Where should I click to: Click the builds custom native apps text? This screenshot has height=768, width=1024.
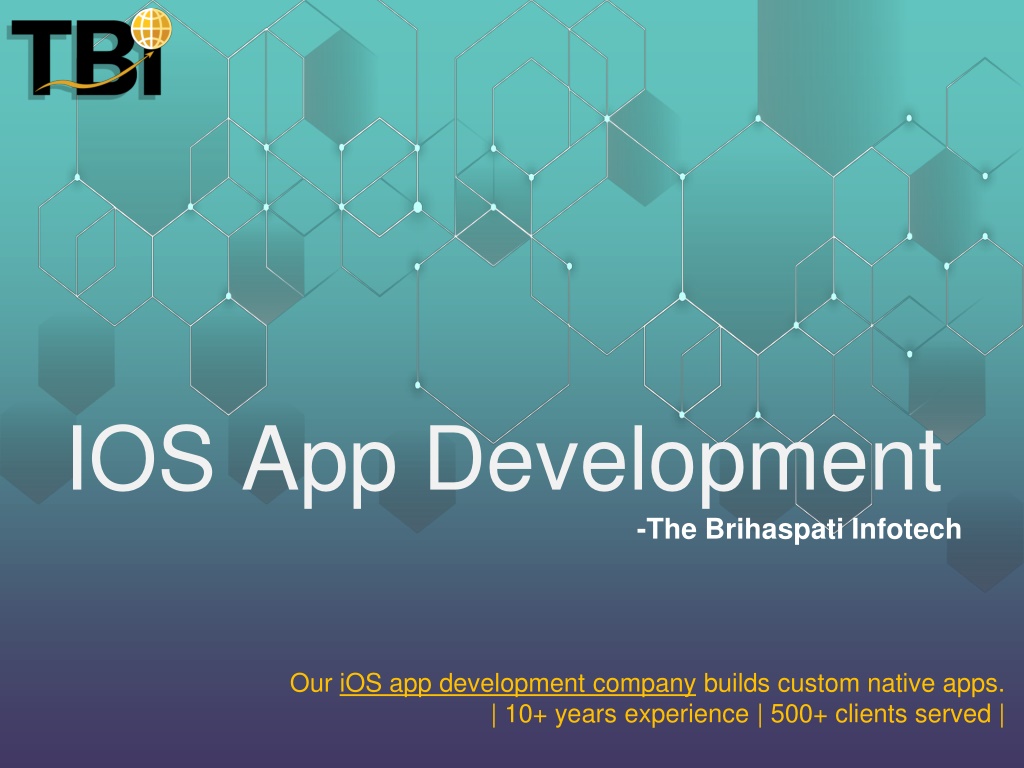click(854, 684)
